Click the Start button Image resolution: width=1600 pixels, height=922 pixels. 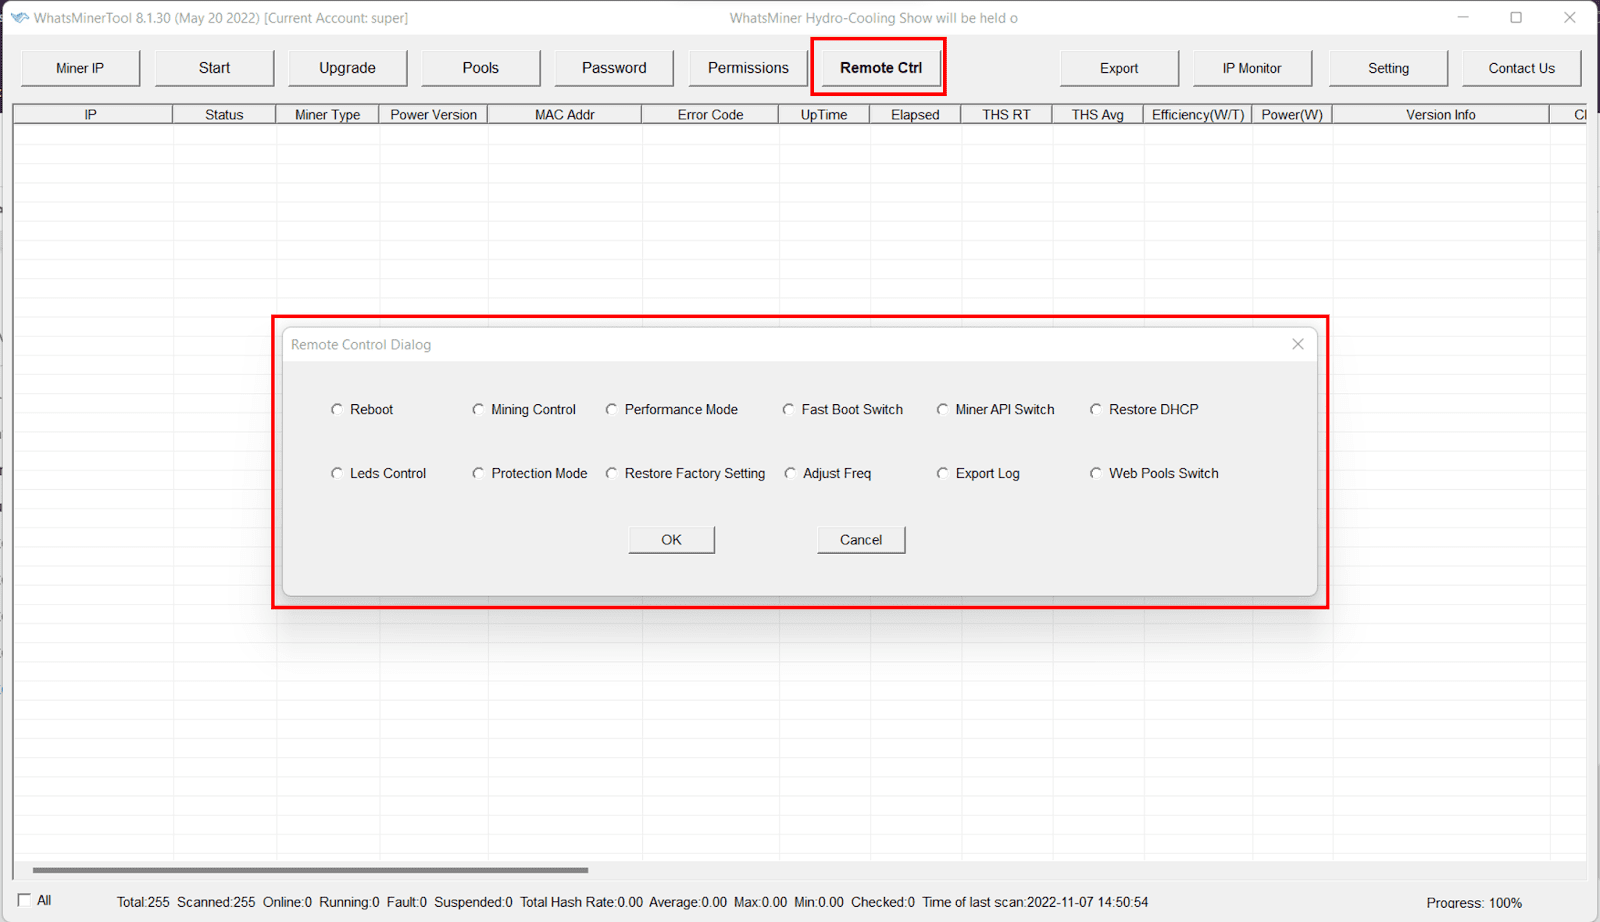(214, 68)
